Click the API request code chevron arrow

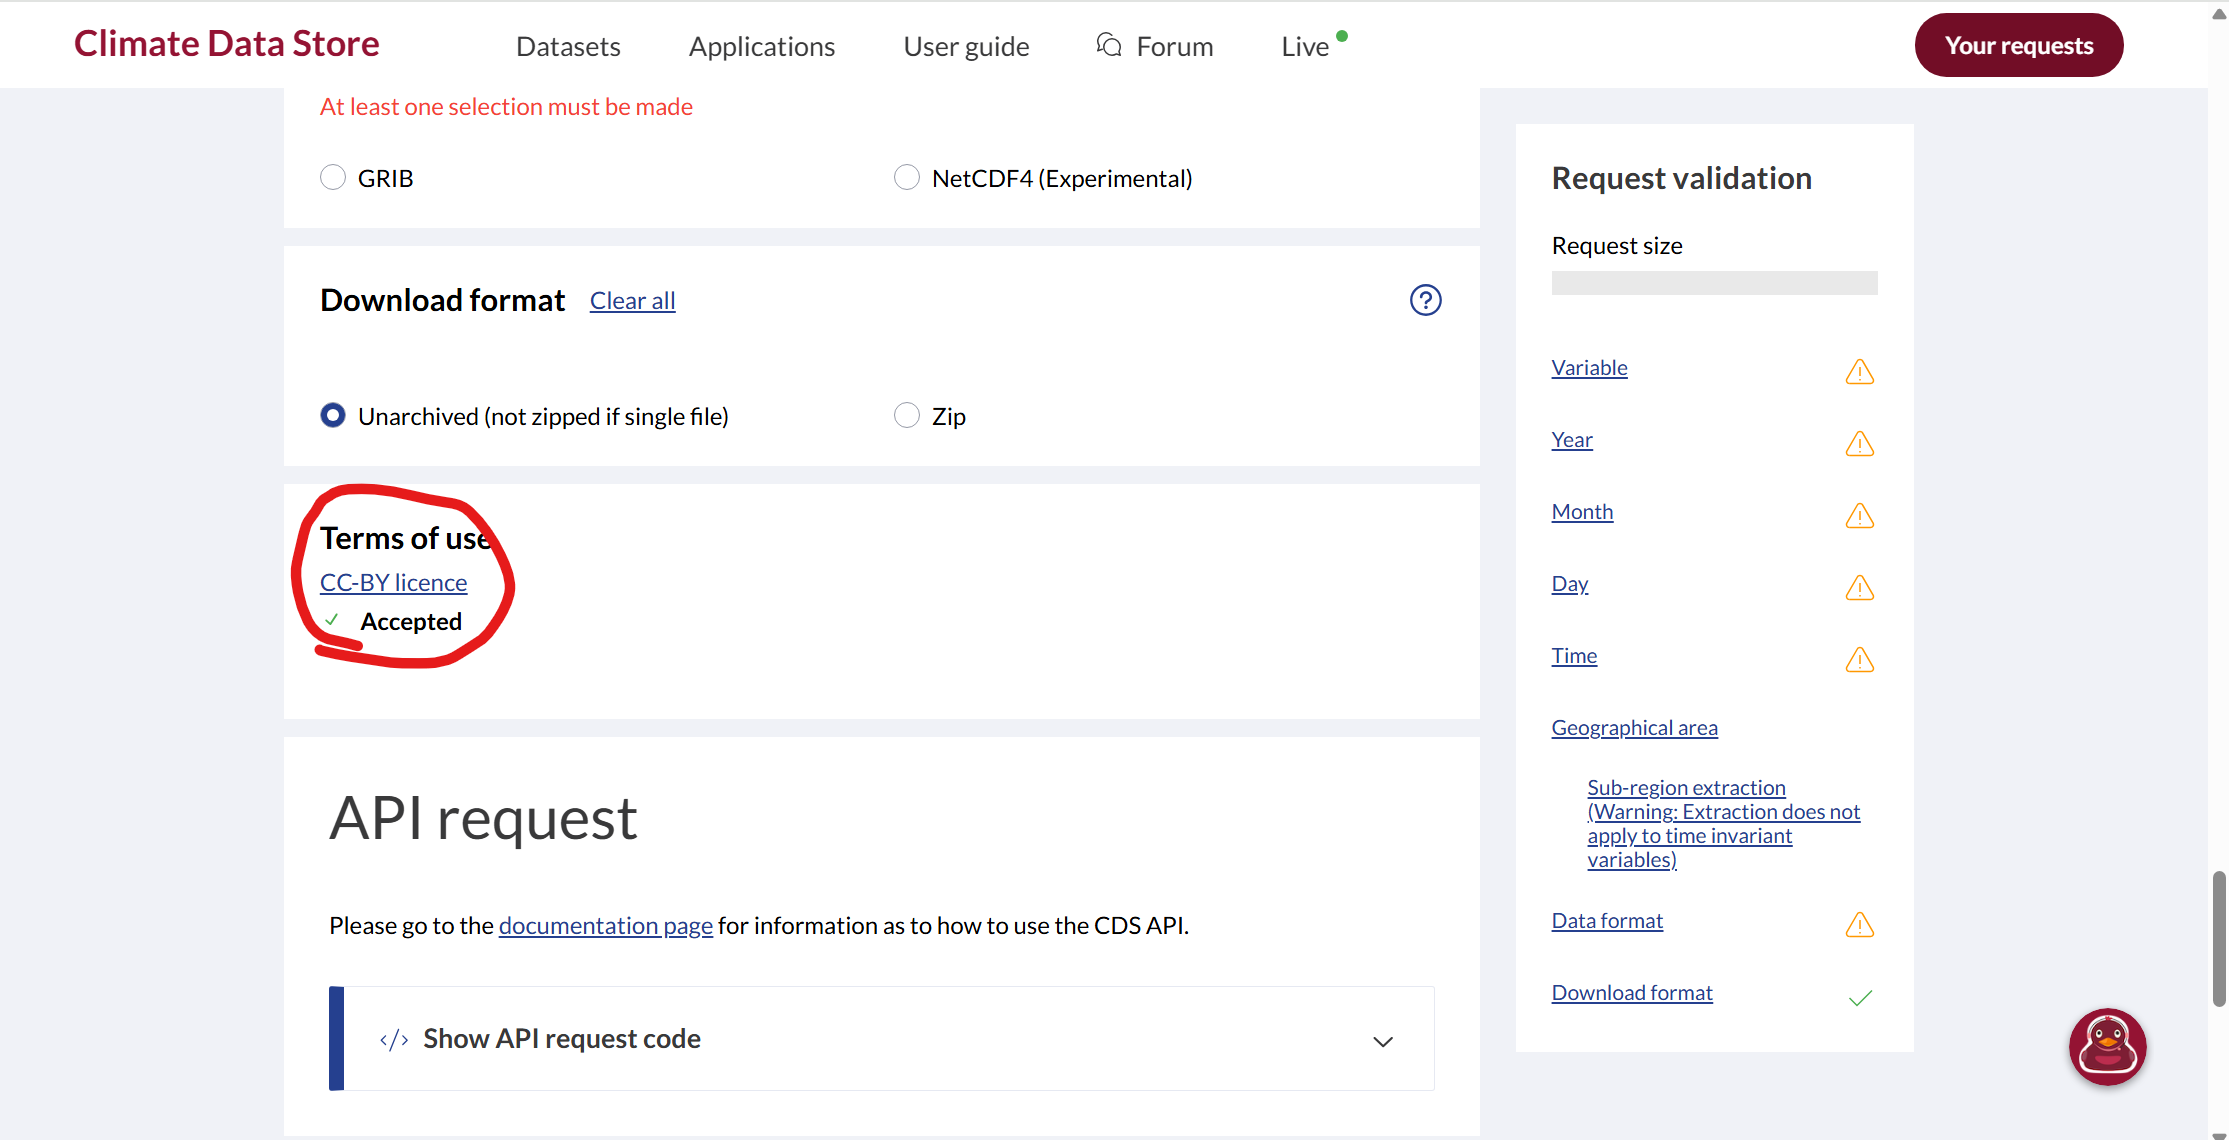coord(1382,1041)
